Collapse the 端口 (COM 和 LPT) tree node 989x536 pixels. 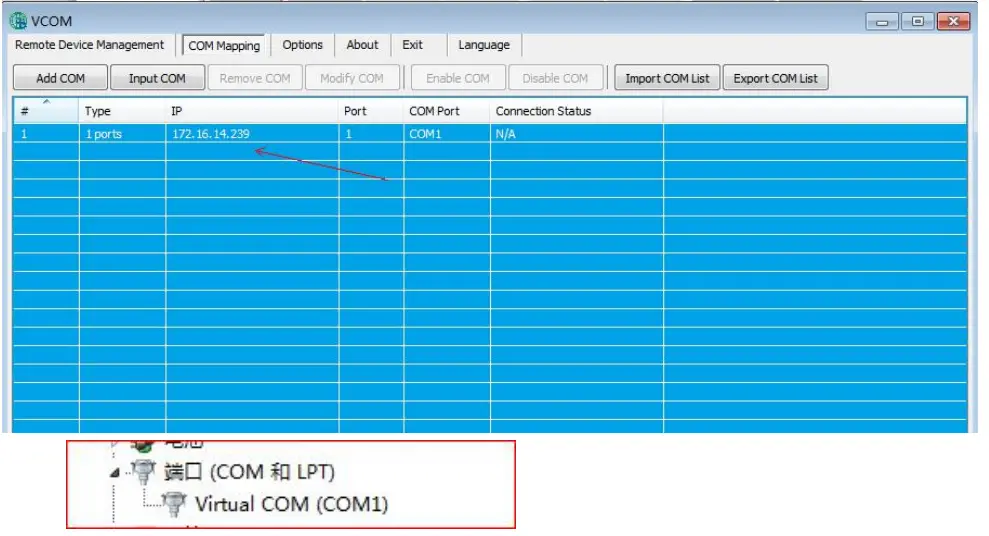114,472
